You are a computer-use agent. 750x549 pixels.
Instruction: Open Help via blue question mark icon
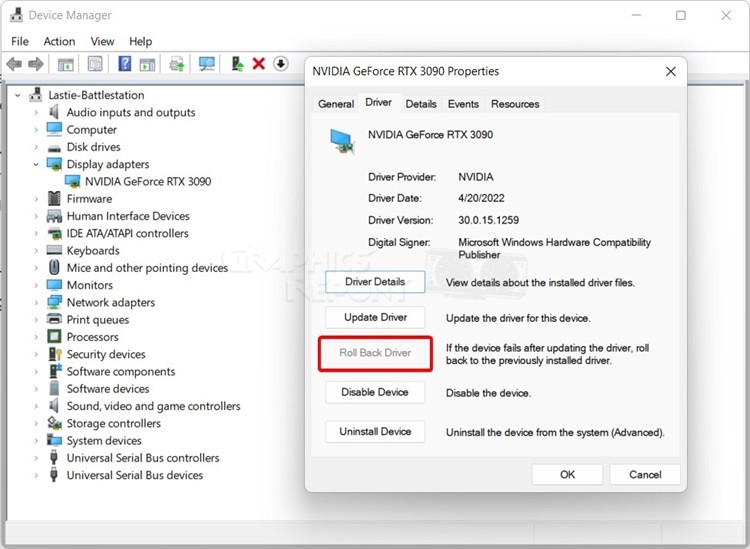(x=124, y=64)
